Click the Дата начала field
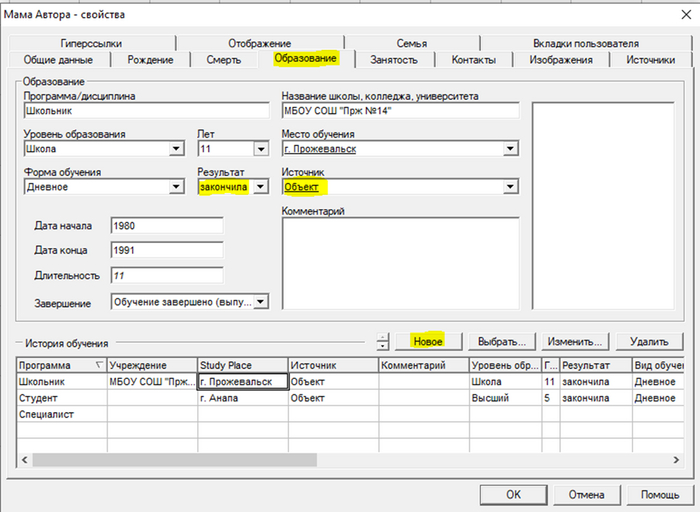The height and width of the screenshot is (512, 700). [x=167, y=225]
